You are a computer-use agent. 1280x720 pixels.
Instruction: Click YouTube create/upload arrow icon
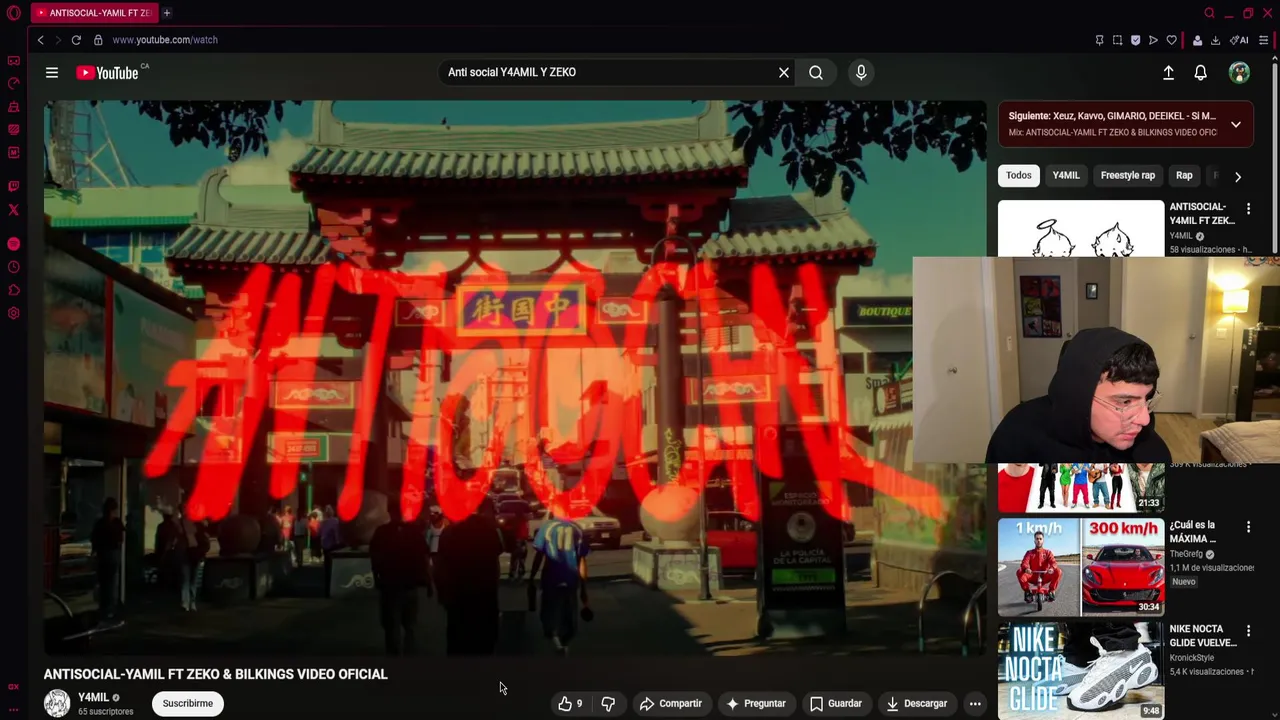(x=1168, y=72)
